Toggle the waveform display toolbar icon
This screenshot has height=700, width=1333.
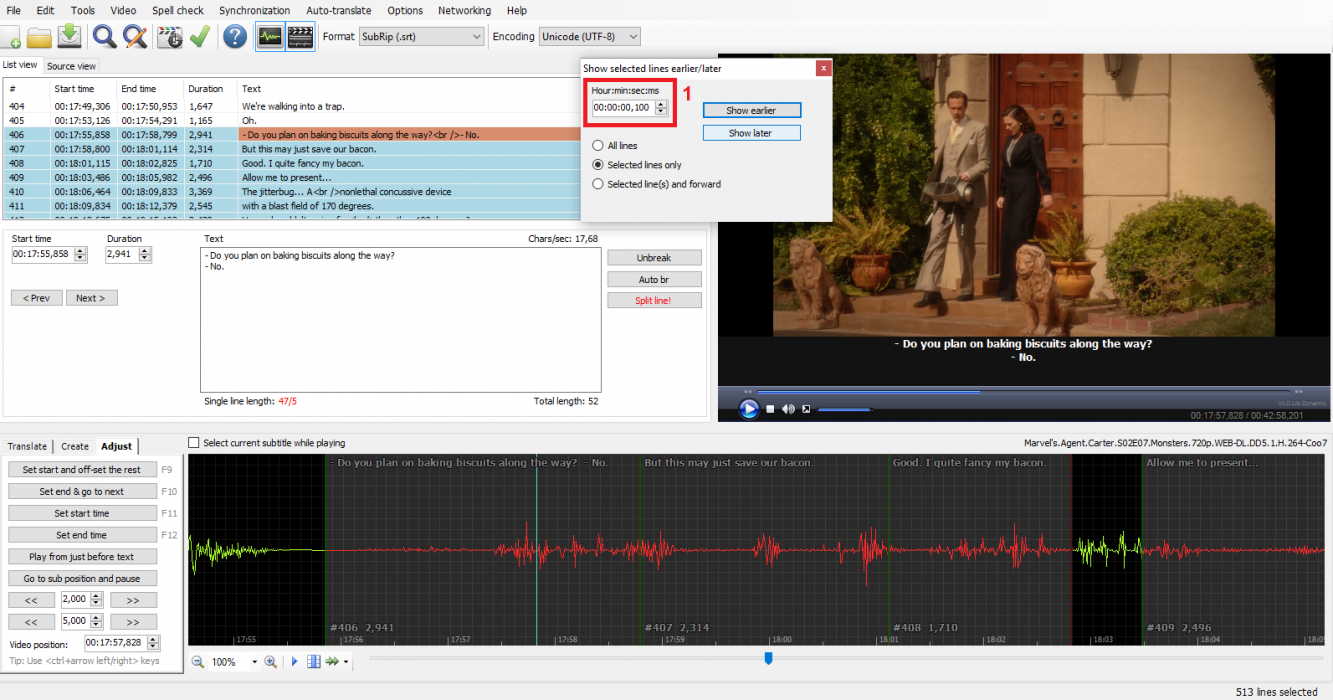(269, 37)
